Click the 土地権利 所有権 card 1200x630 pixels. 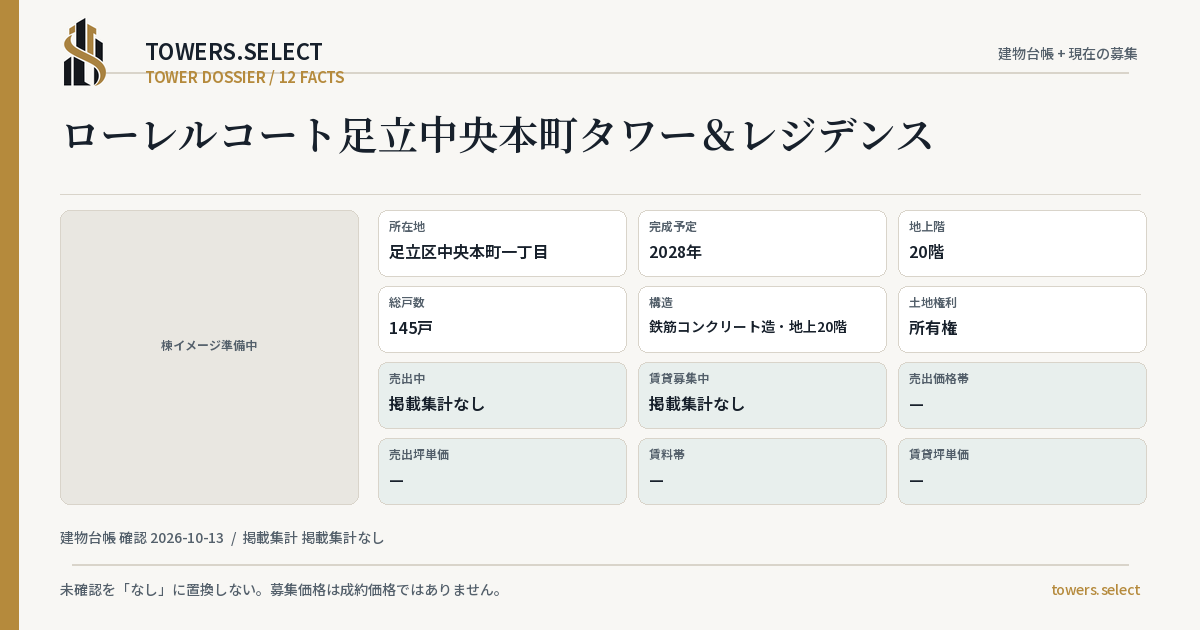(1022, 319)
